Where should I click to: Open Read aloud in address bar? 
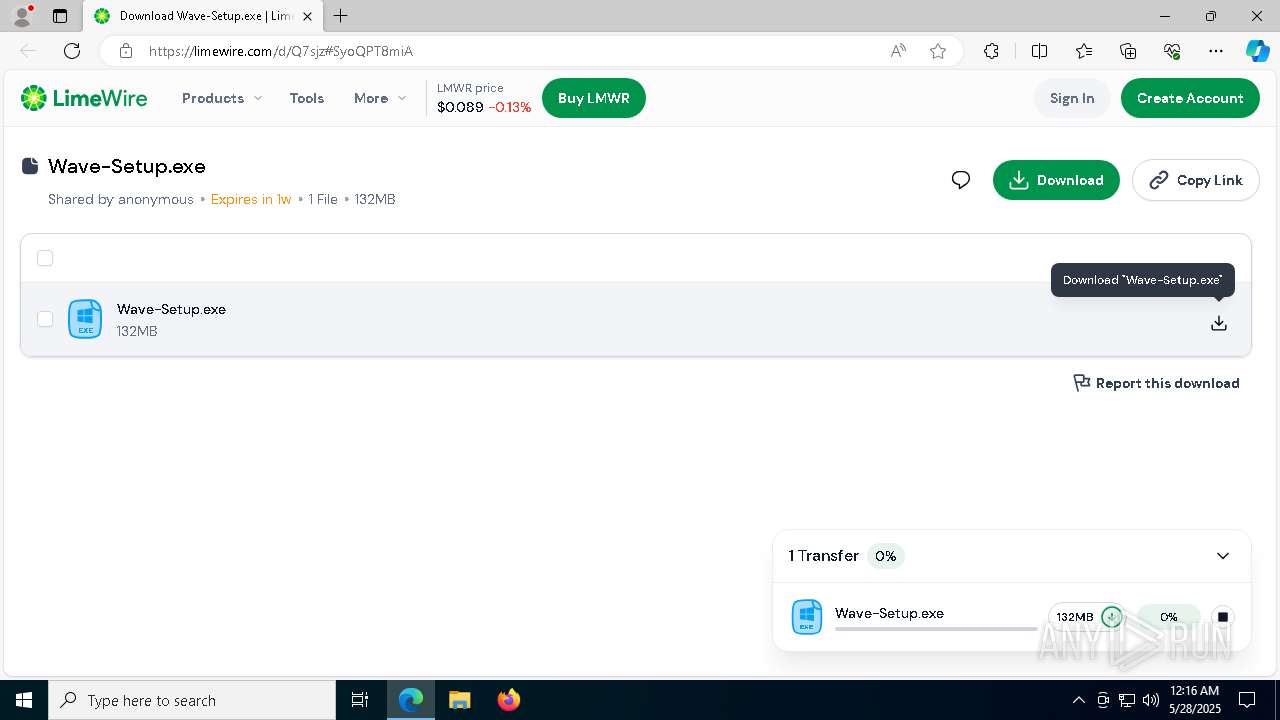pyautogui.click(x=898, y=51)
